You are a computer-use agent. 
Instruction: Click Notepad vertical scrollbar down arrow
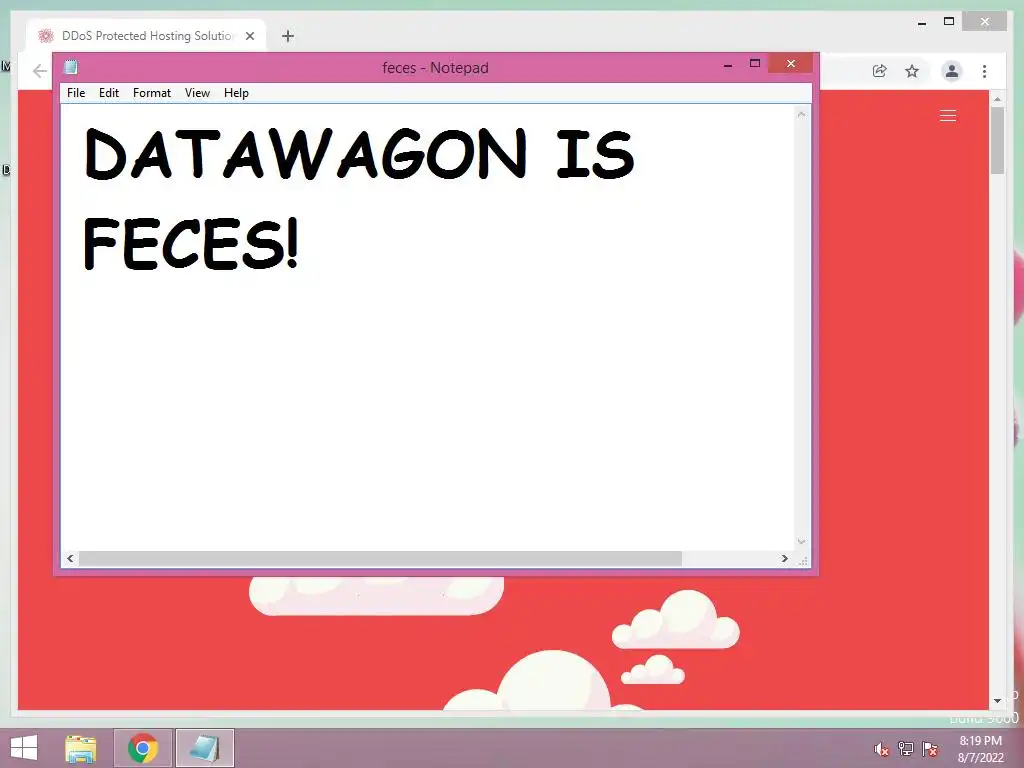pos(801,541)
